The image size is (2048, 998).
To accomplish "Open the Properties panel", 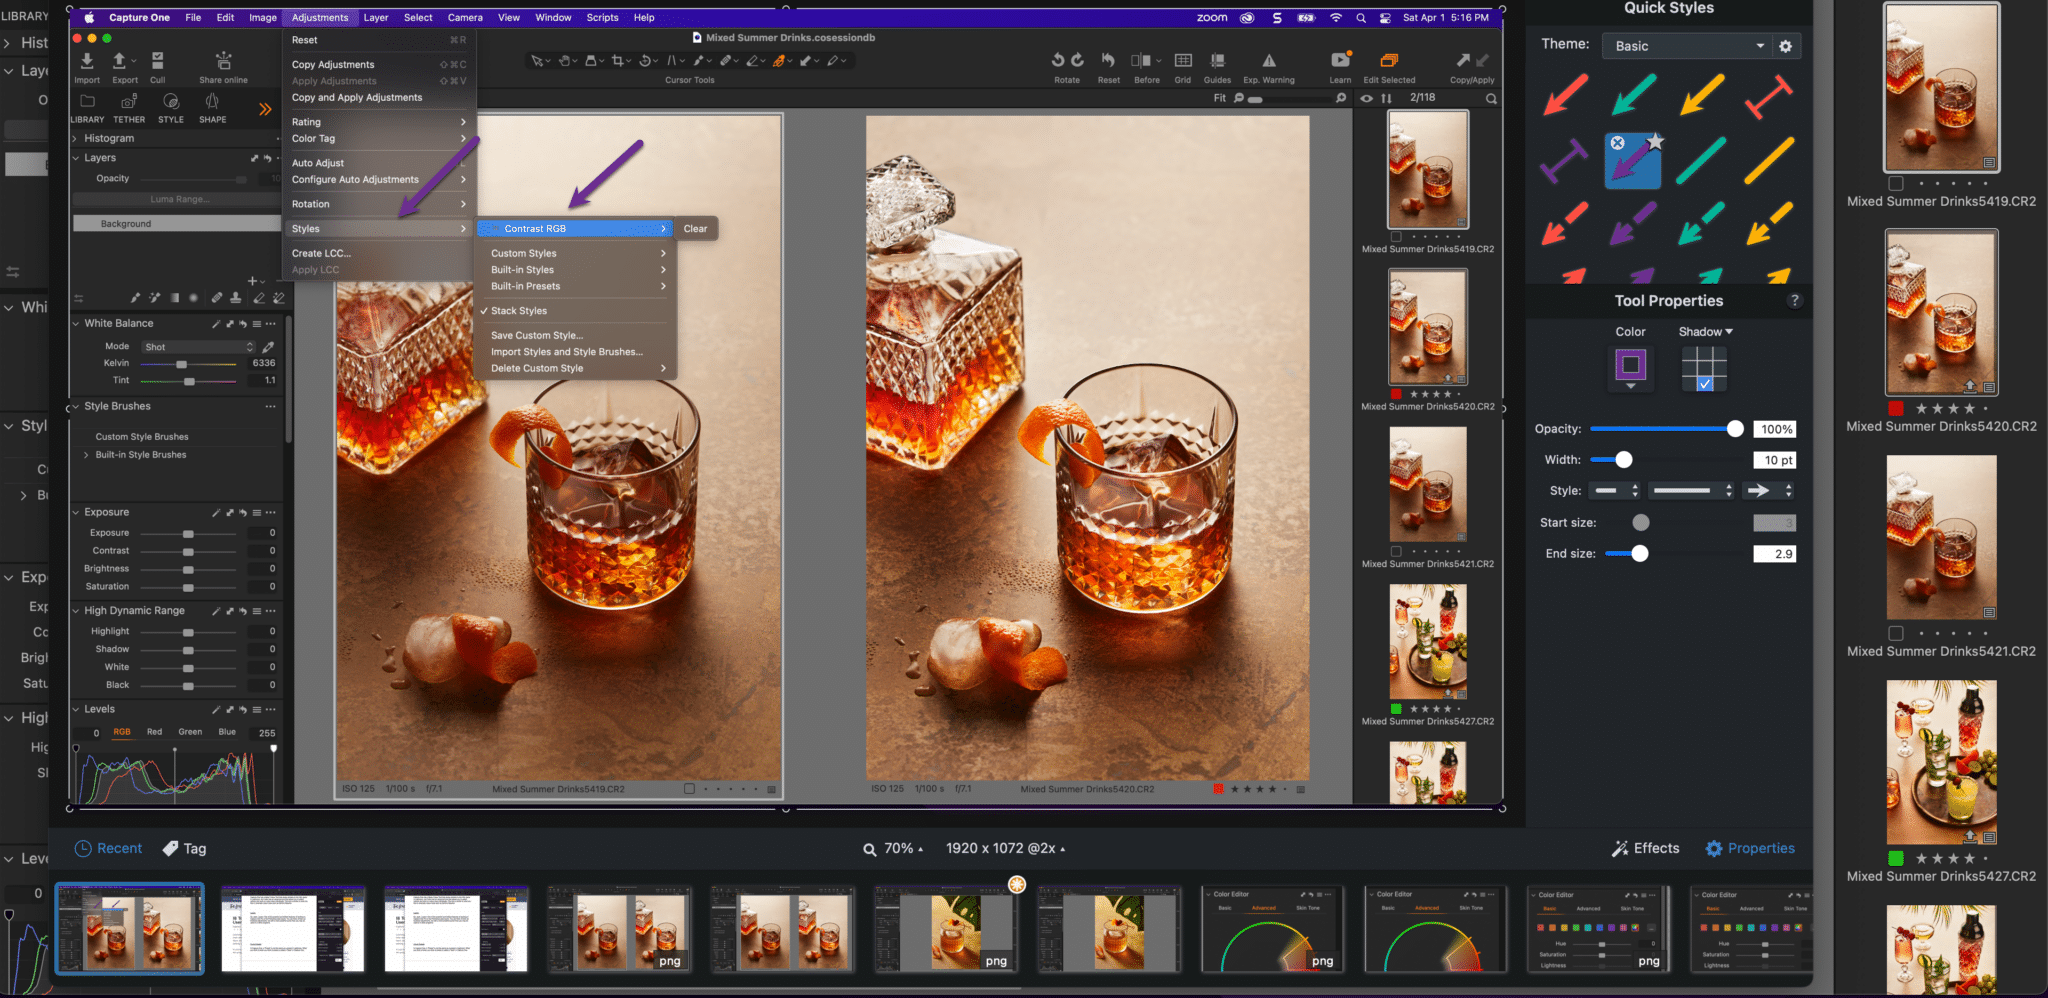I will [x=1750, y=848].
